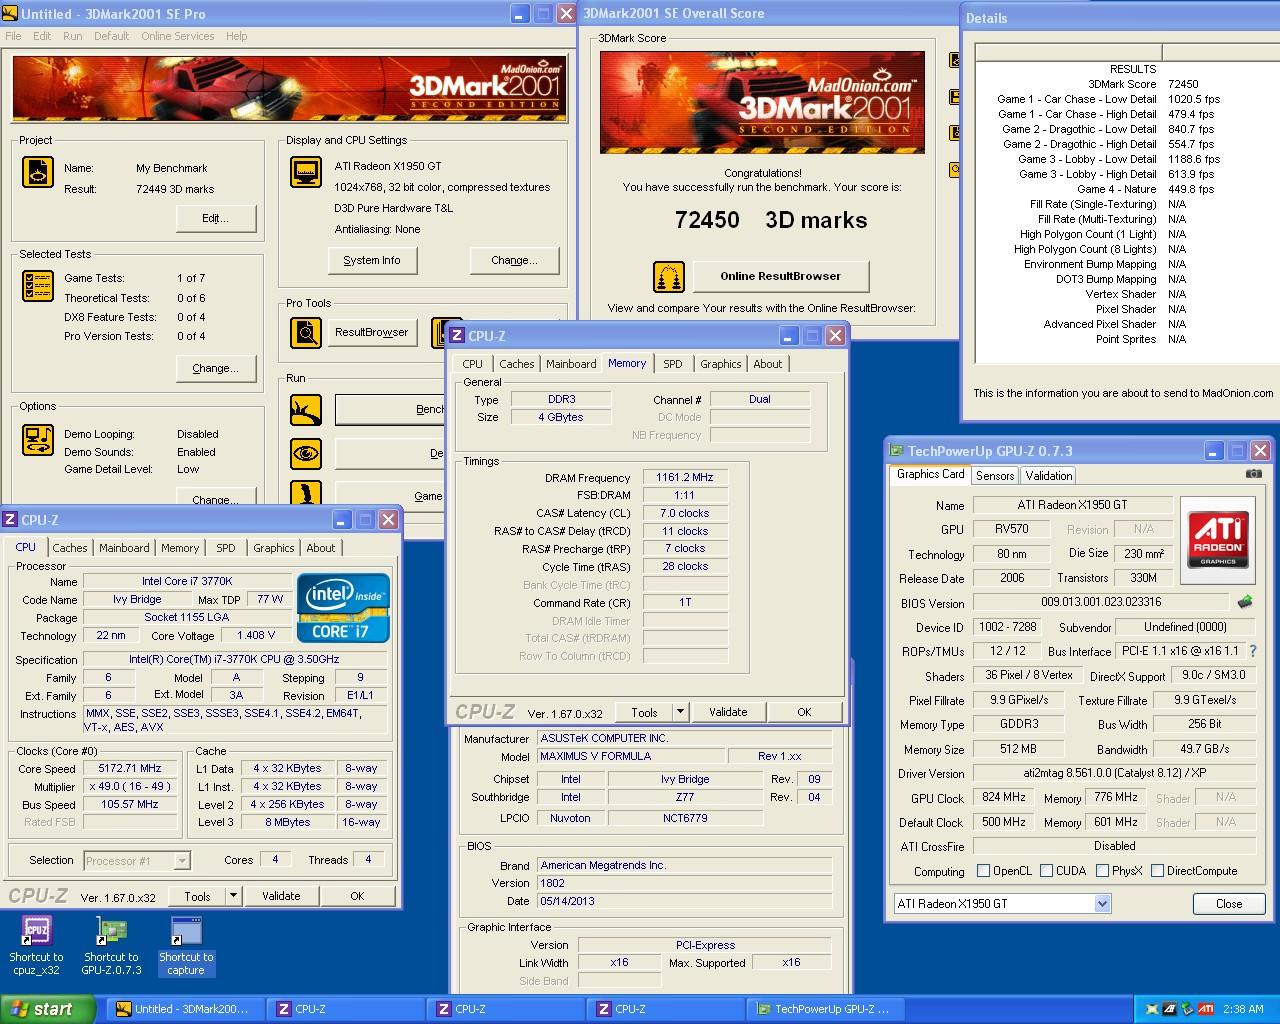Click the System Info button
This screenshot has height=1024, width=1280.
click(371, 260)
